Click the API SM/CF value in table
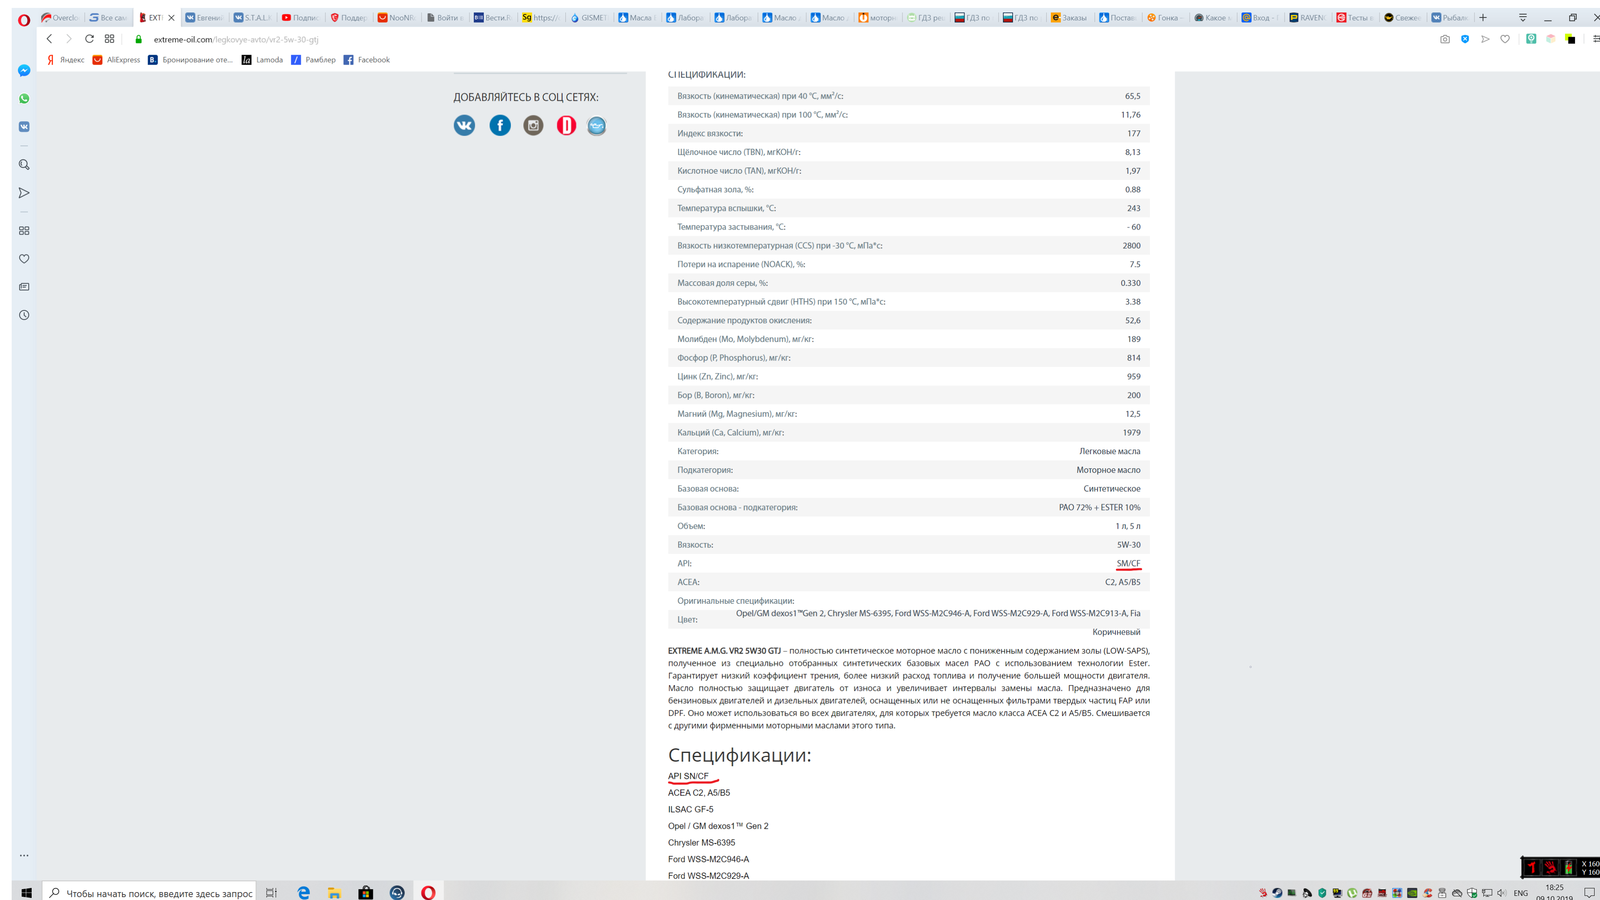 [x=1128, y=563]
